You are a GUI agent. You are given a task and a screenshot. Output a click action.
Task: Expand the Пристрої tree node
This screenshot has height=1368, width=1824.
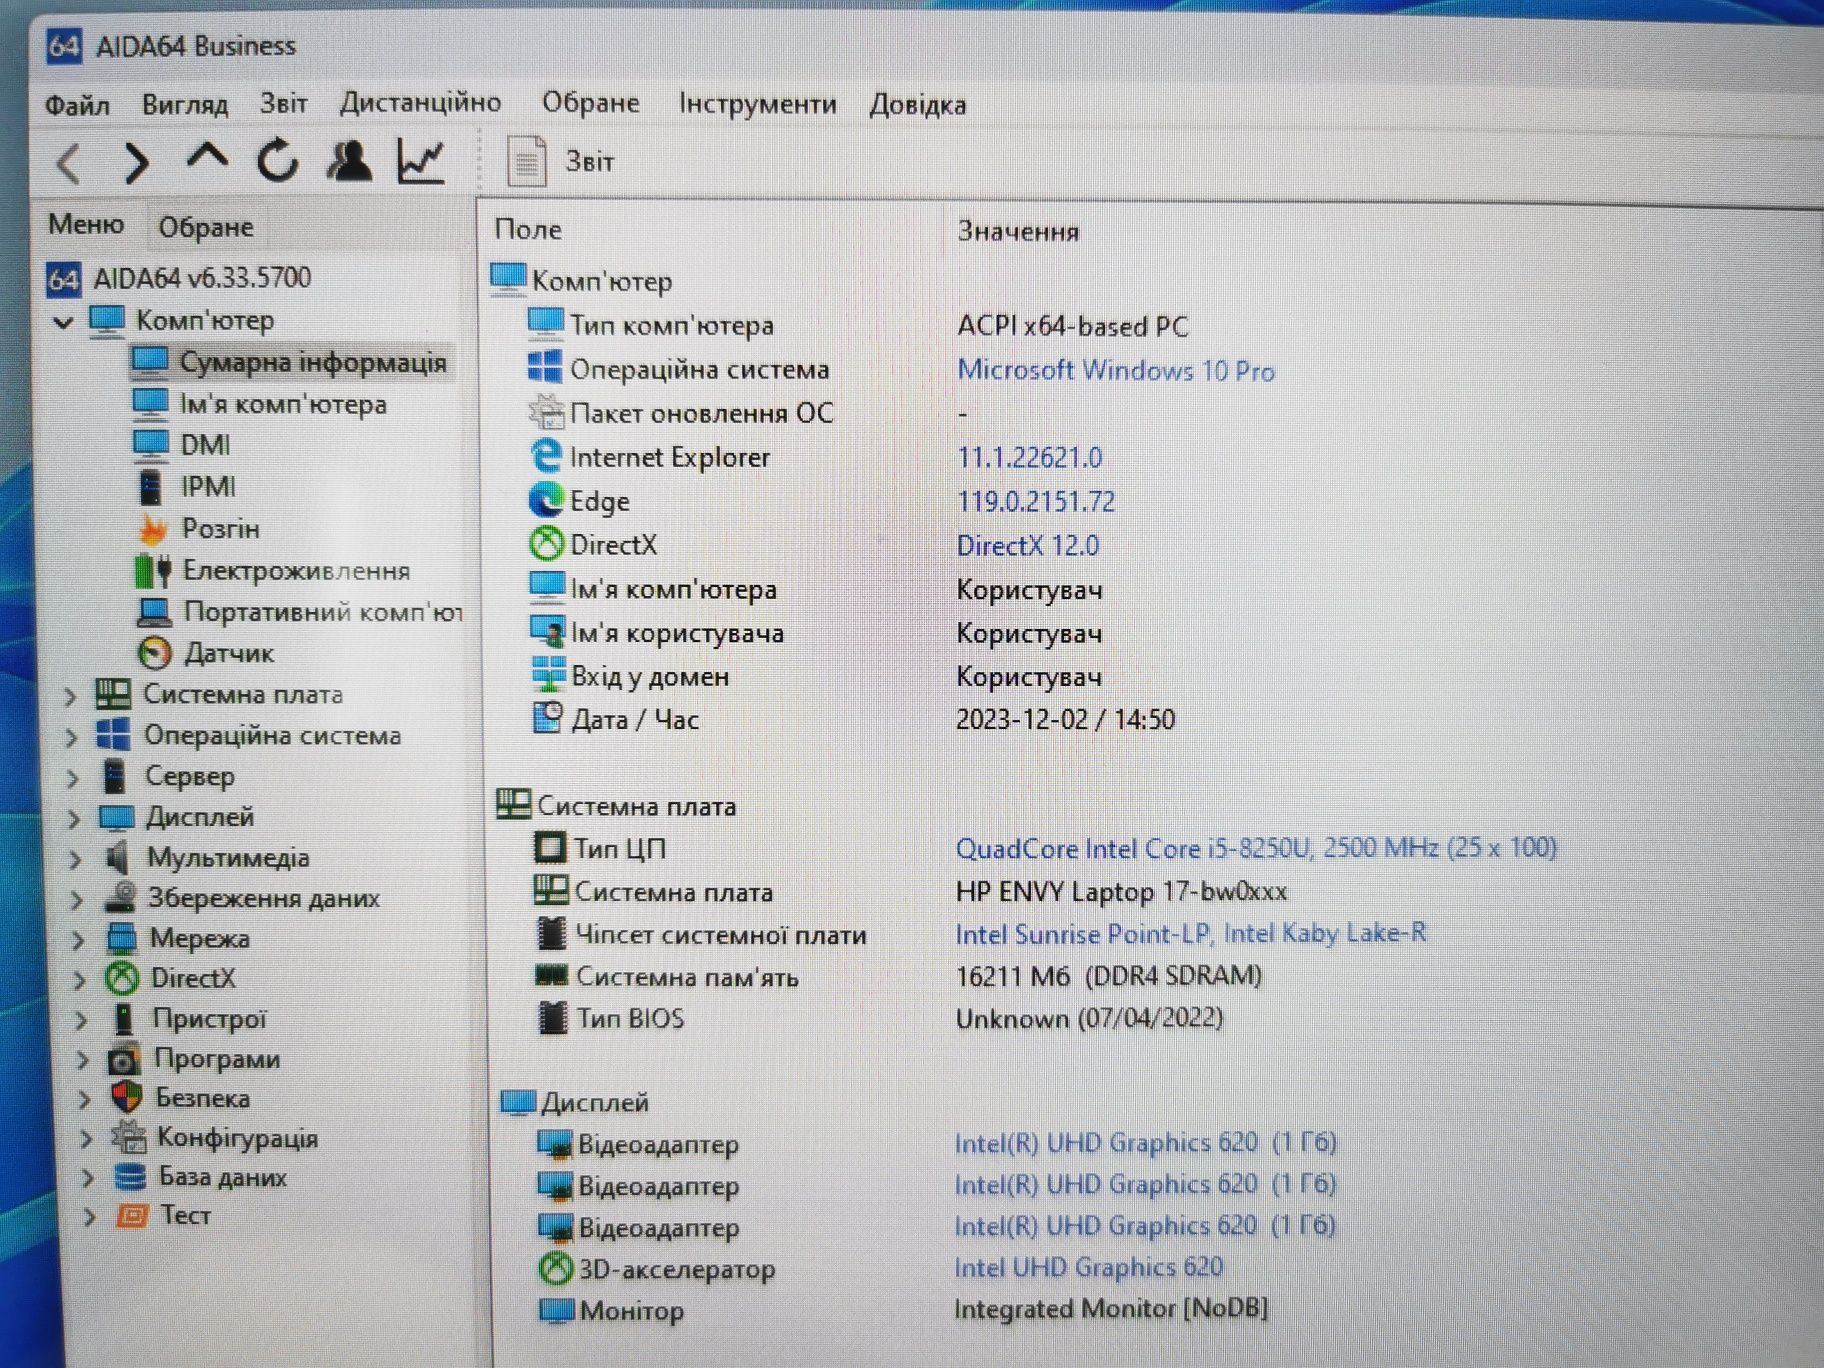point(81,1020)
